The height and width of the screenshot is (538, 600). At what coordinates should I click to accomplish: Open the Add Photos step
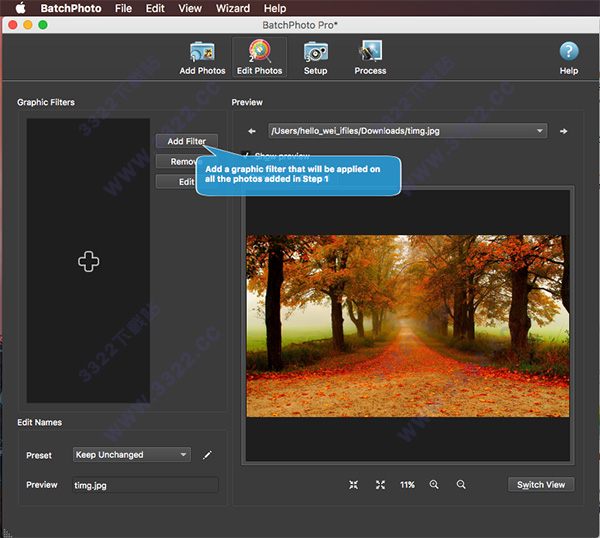pos(202,58)
